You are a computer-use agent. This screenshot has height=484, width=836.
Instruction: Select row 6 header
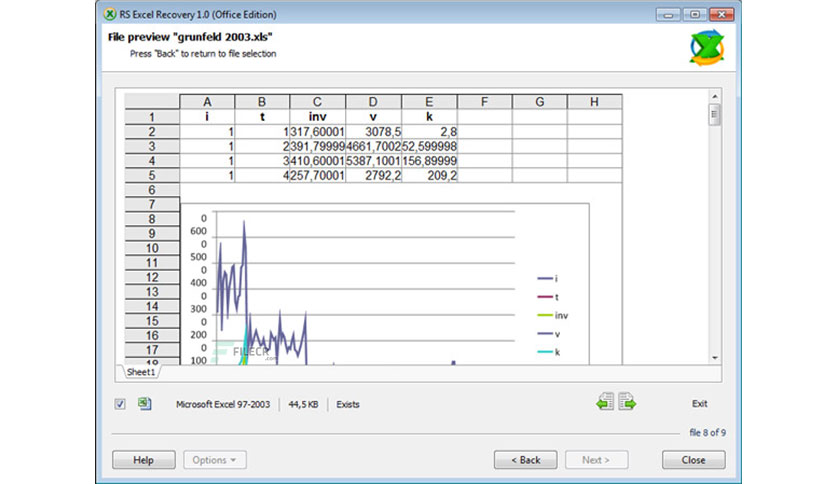152,190
